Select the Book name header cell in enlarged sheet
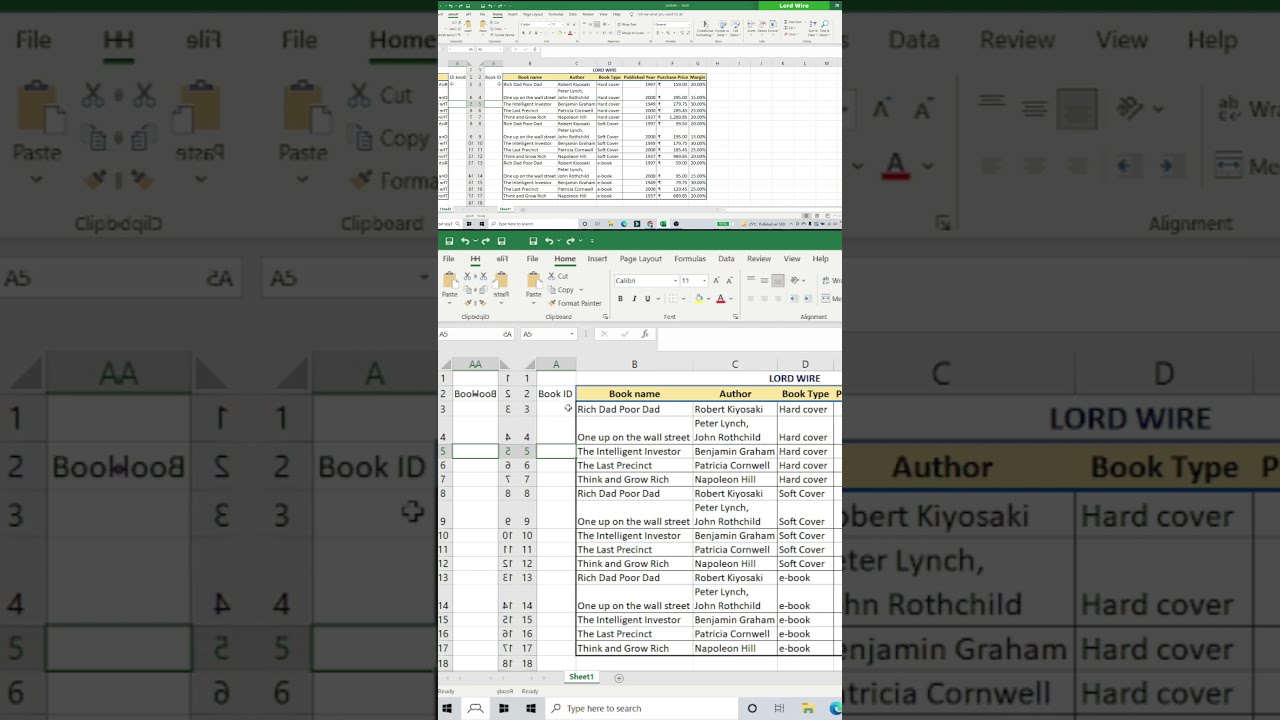 pyautogui.click(x=634, y=394)
